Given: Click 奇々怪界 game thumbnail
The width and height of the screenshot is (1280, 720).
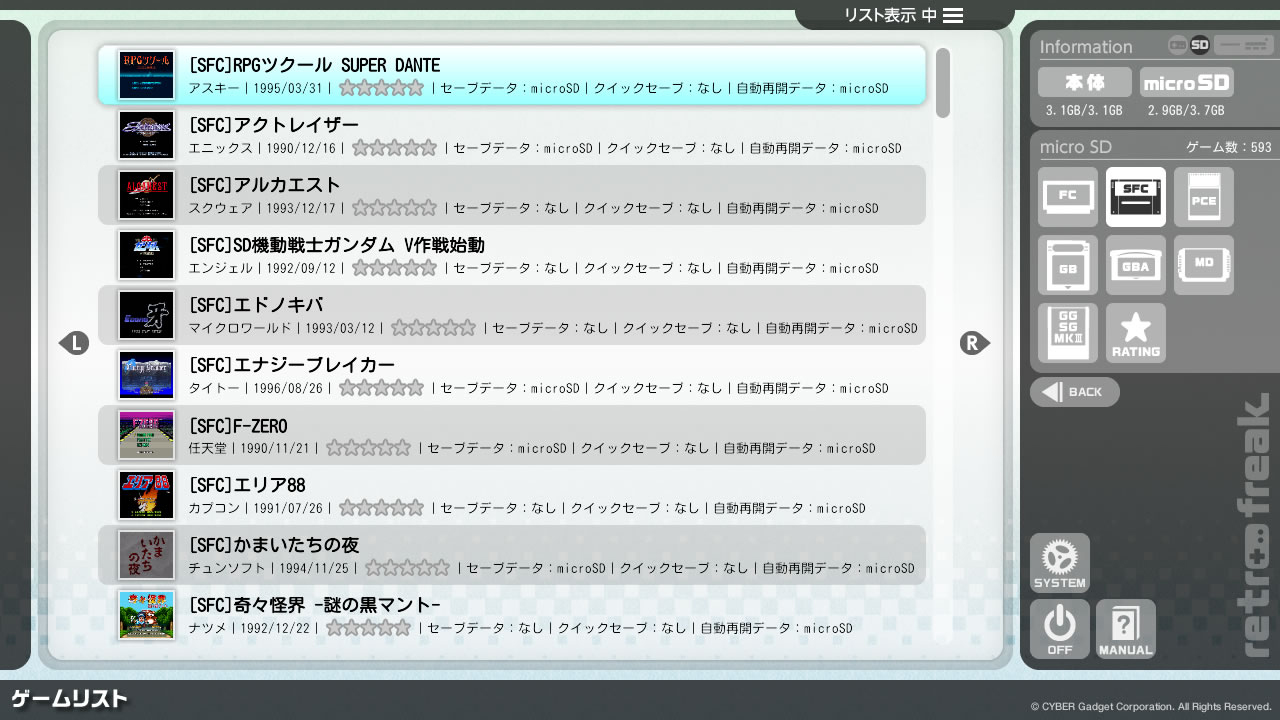Looking at the screenshot, I should point(146,615).
